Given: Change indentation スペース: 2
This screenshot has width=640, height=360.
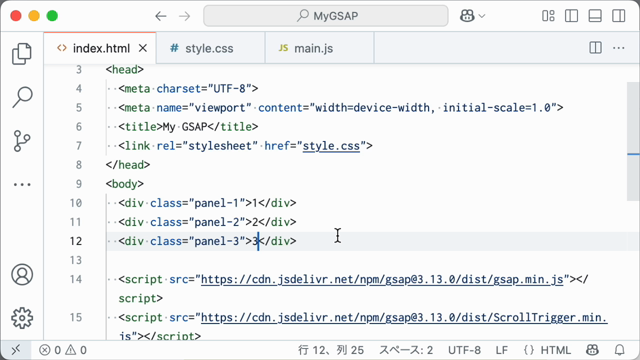Looking at the screenshot, I should click(x=406, y=350).
